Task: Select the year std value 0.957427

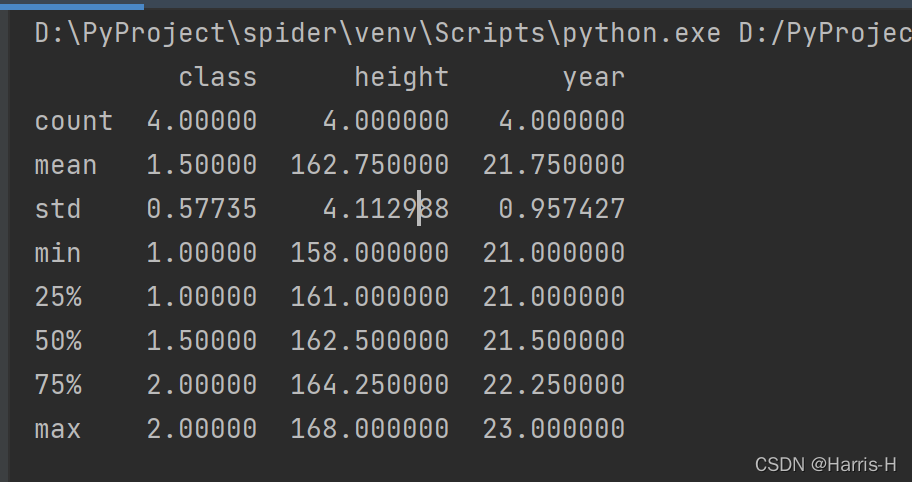Action: pyautogui.click(x=562, y=209)
